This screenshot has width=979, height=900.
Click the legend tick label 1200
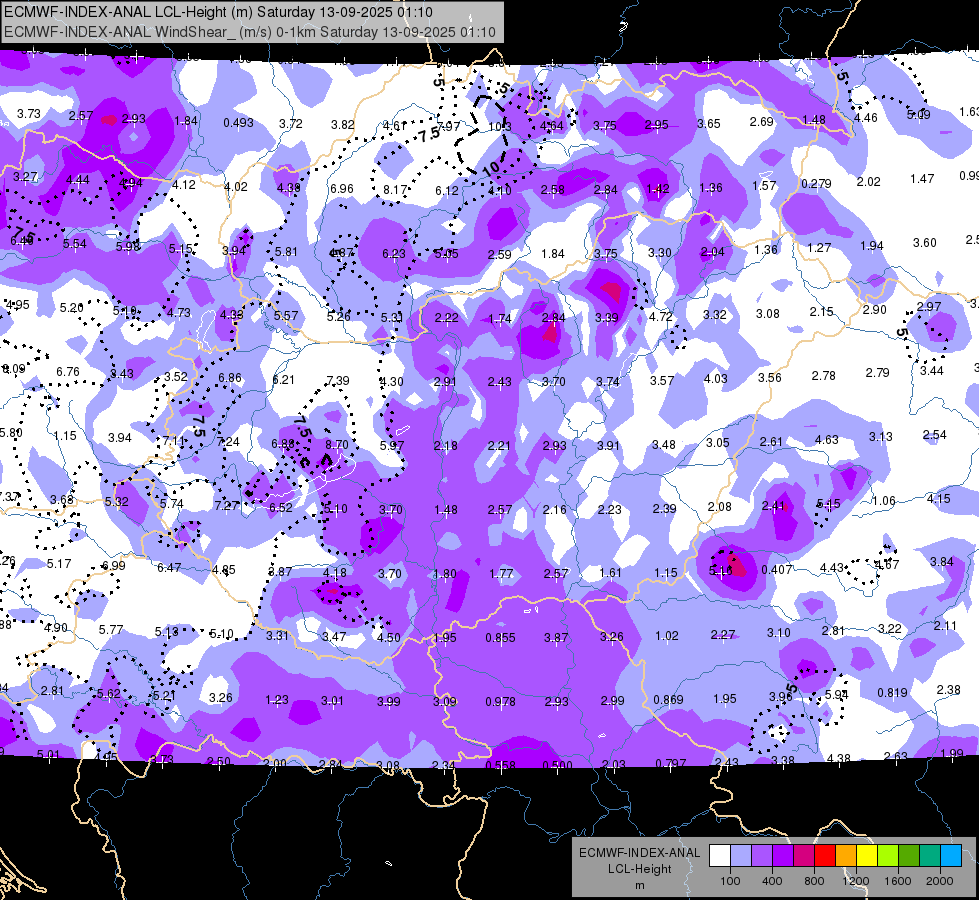855,881
